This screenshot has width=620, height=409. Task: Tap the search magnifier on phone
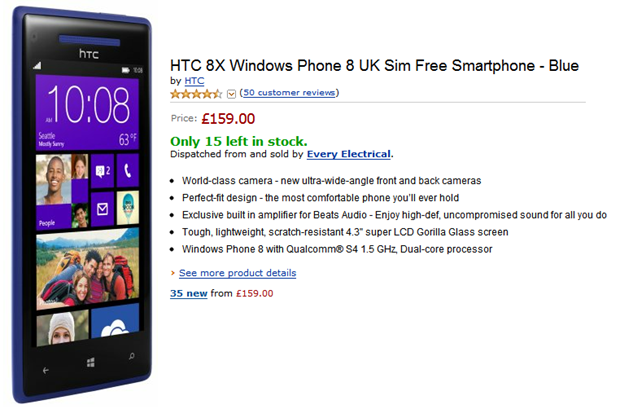click(x=131, y=356)
